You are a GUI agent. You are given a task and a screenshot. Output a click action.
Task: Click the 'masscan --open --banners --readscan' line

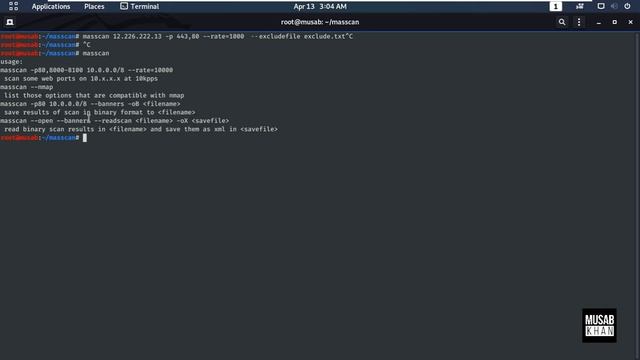(115, 121)
